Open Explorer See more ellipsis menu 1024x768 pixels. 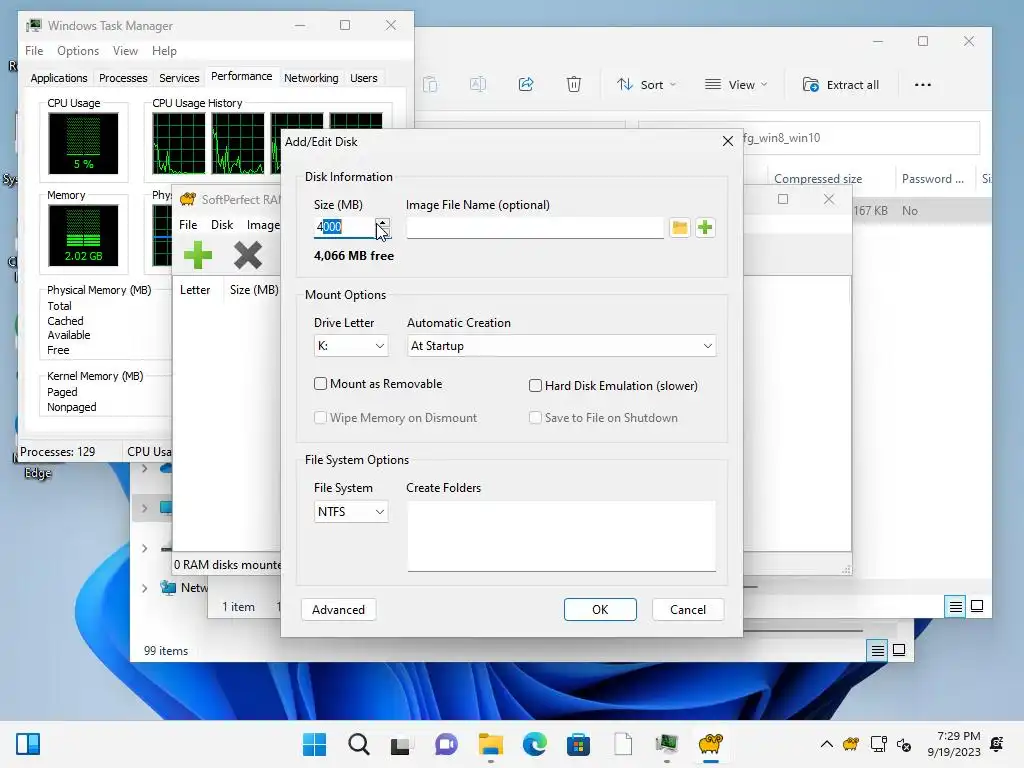923,85
